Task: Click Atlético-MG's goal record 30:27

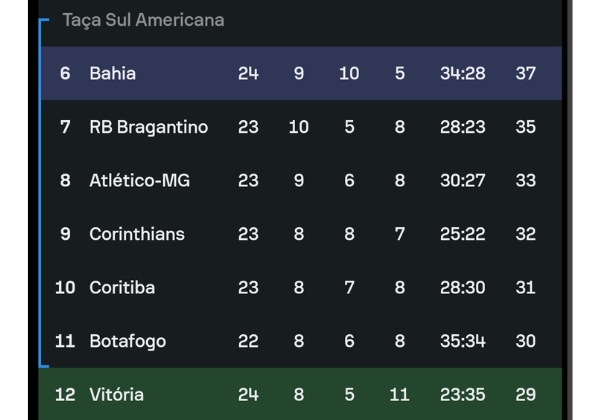Action: tap(463, 181)
